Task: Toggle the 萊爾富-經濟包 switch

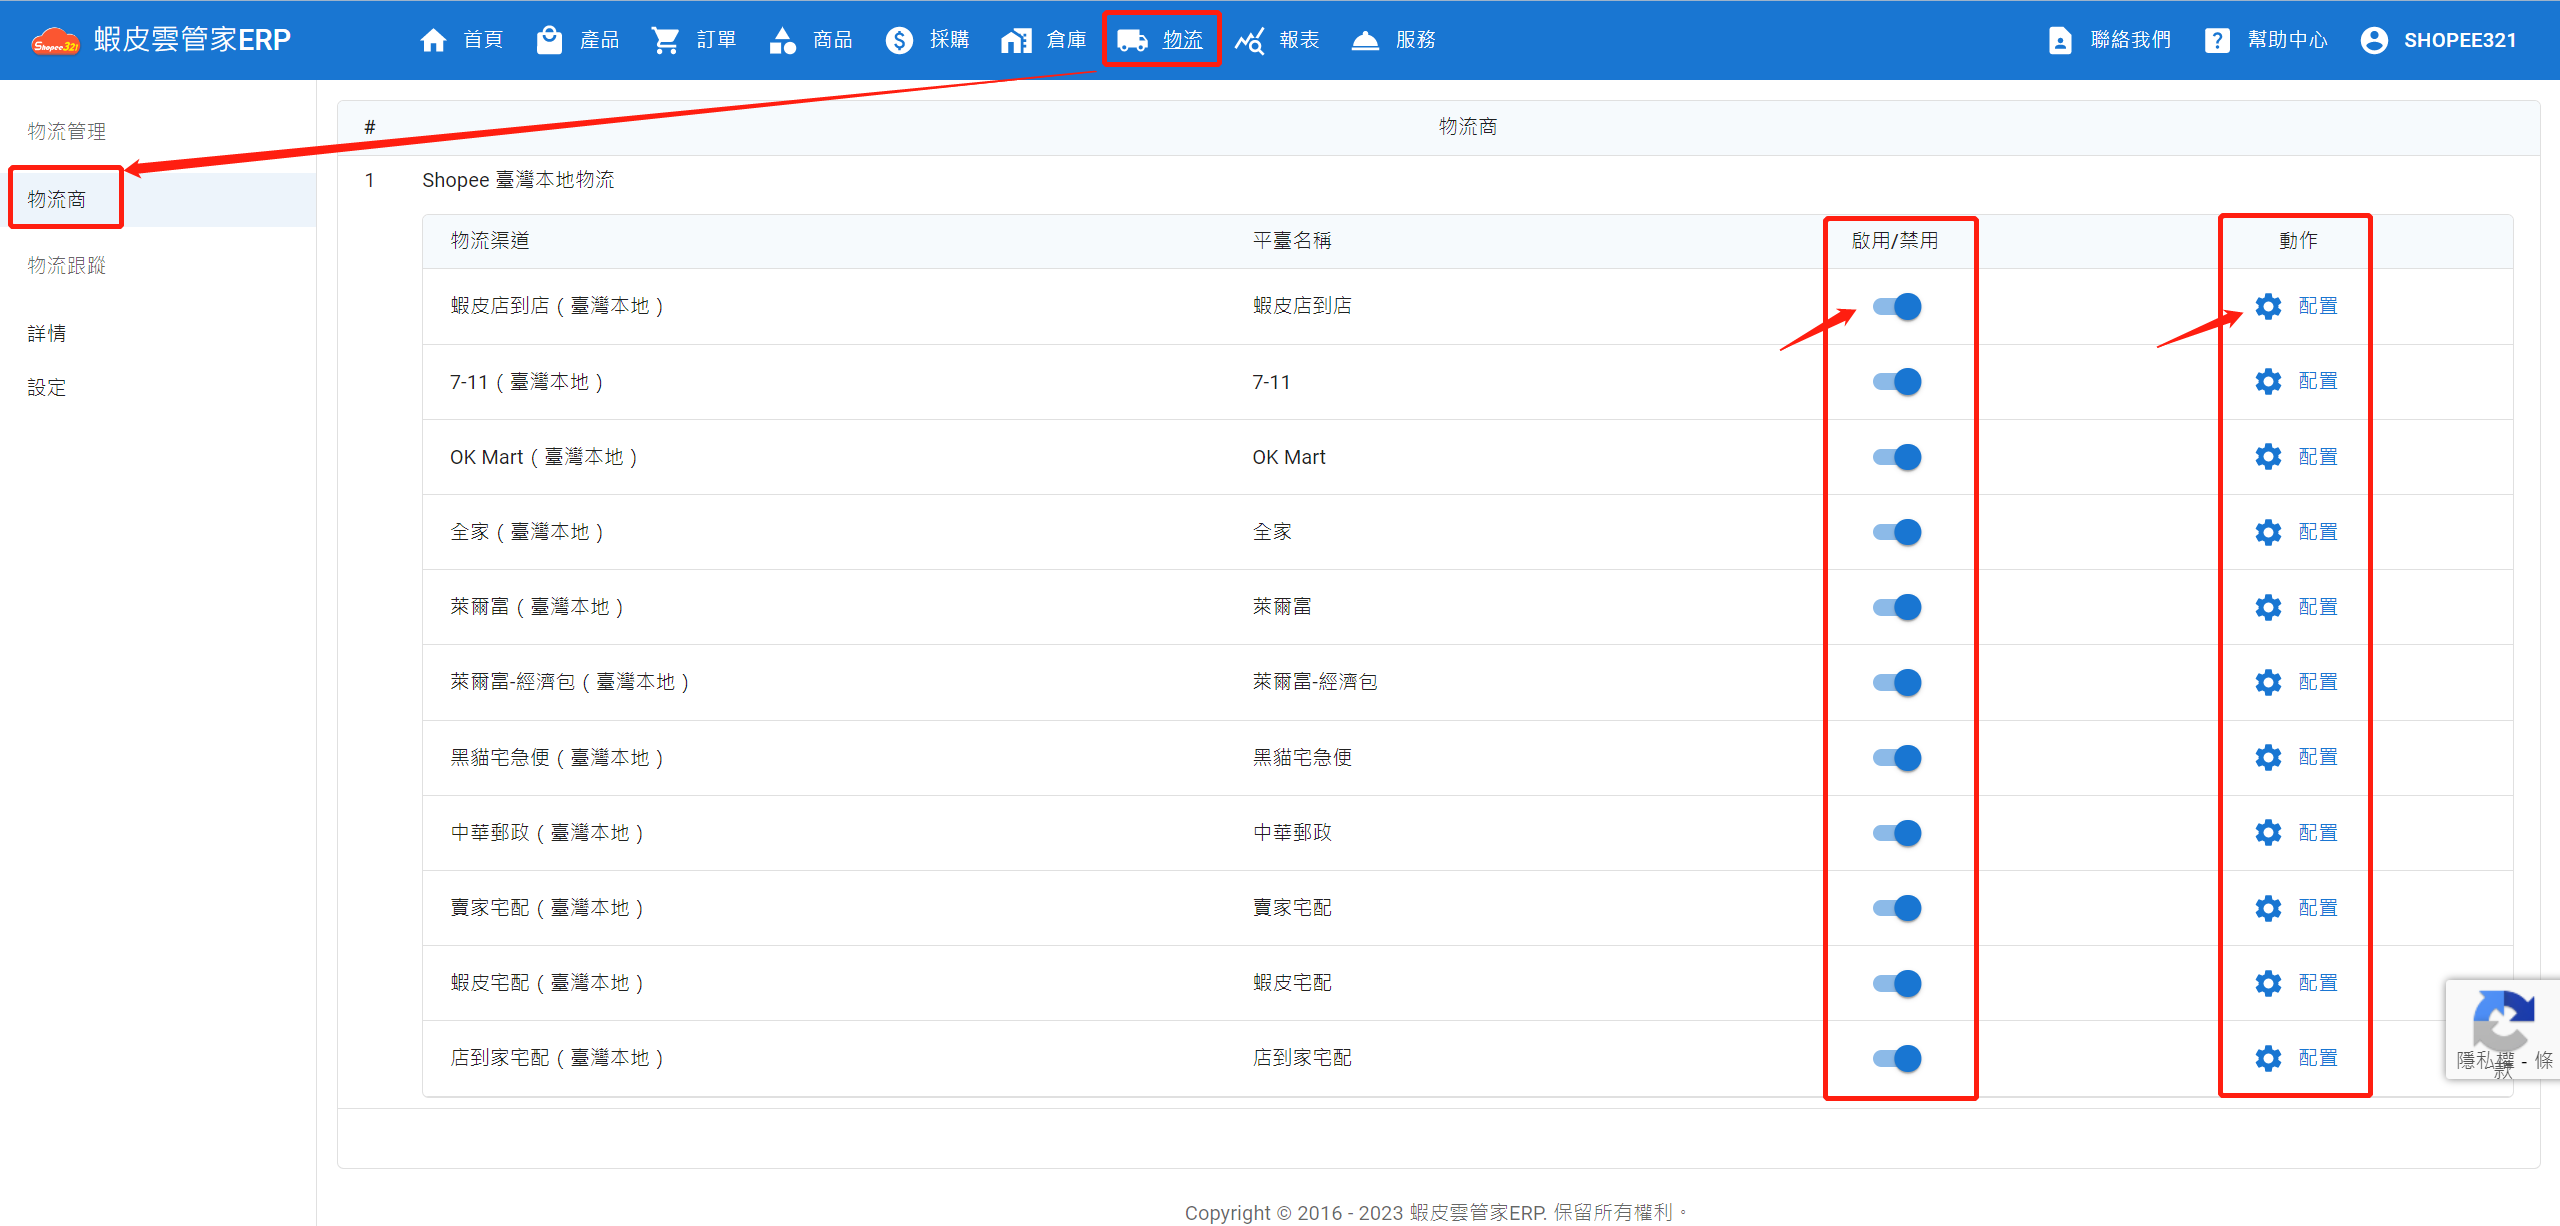Action: 1897,682
